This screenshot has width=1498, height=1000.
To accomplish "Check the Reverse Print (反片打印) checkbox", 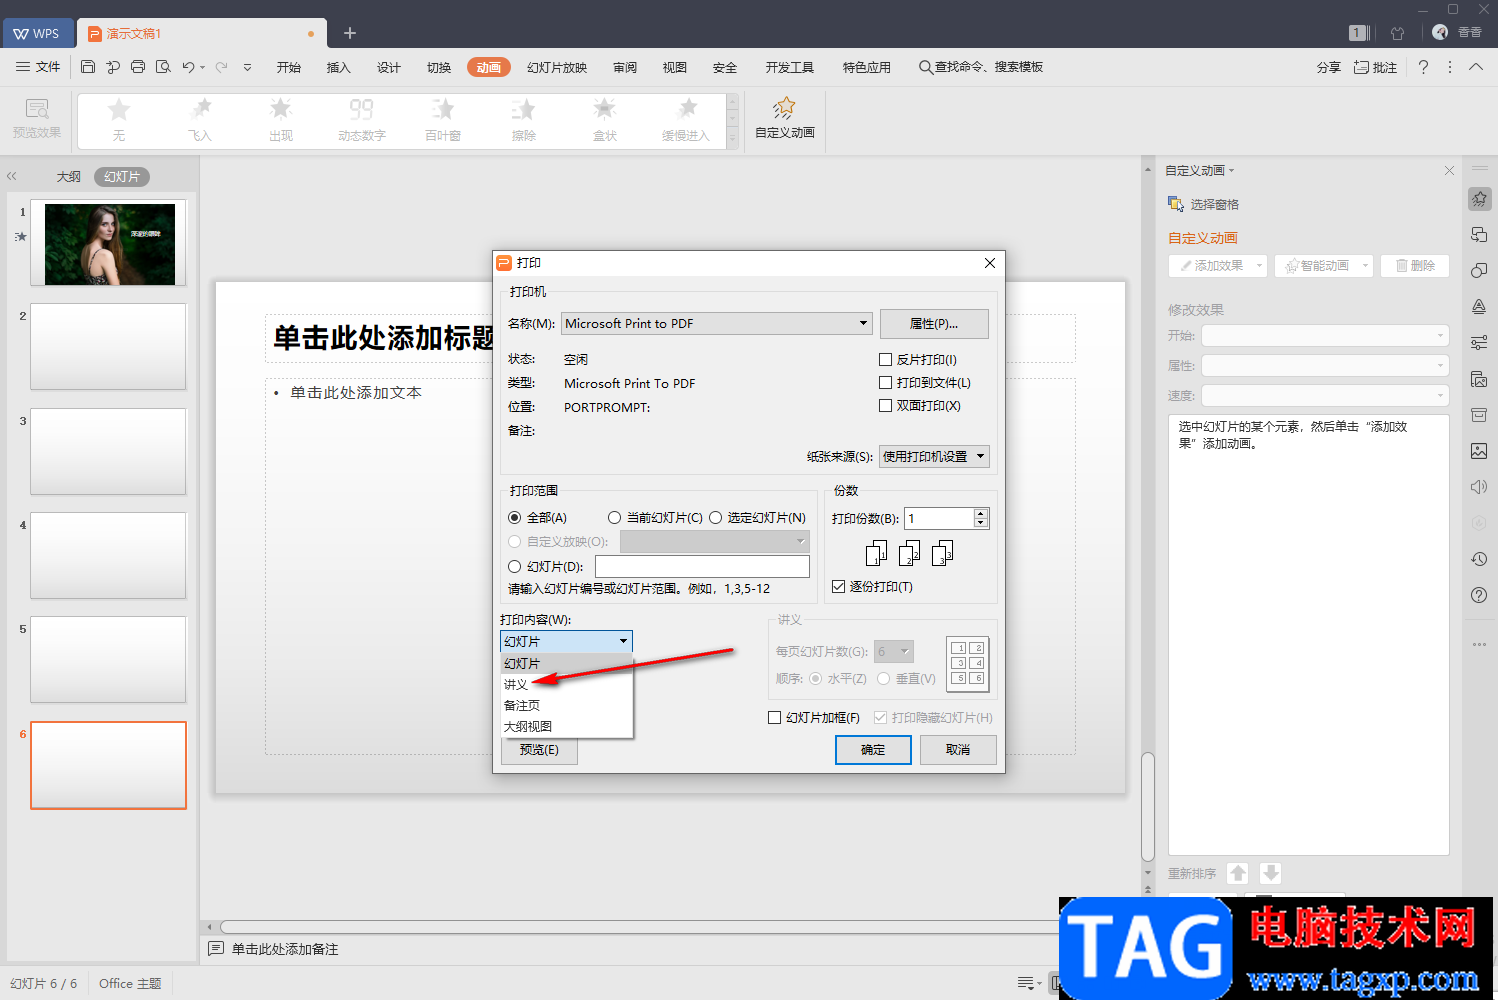I will click(885, 359).
